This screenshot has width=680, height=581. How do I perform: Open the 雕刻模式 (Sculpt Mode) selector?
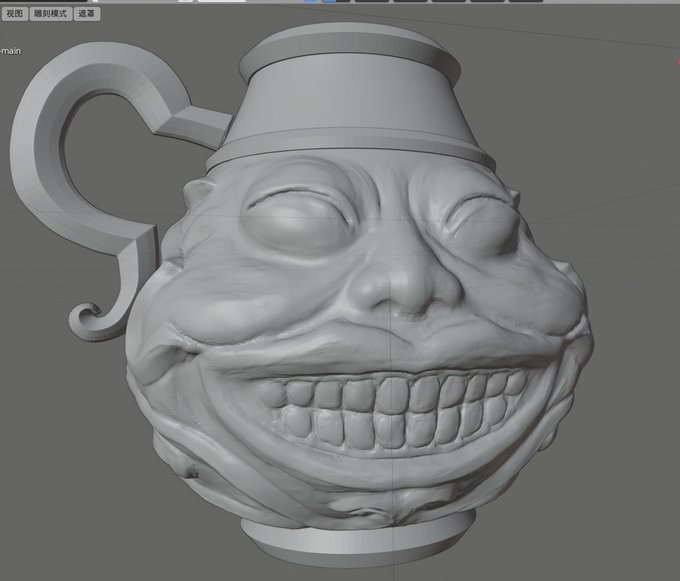(x=51, y=14)
